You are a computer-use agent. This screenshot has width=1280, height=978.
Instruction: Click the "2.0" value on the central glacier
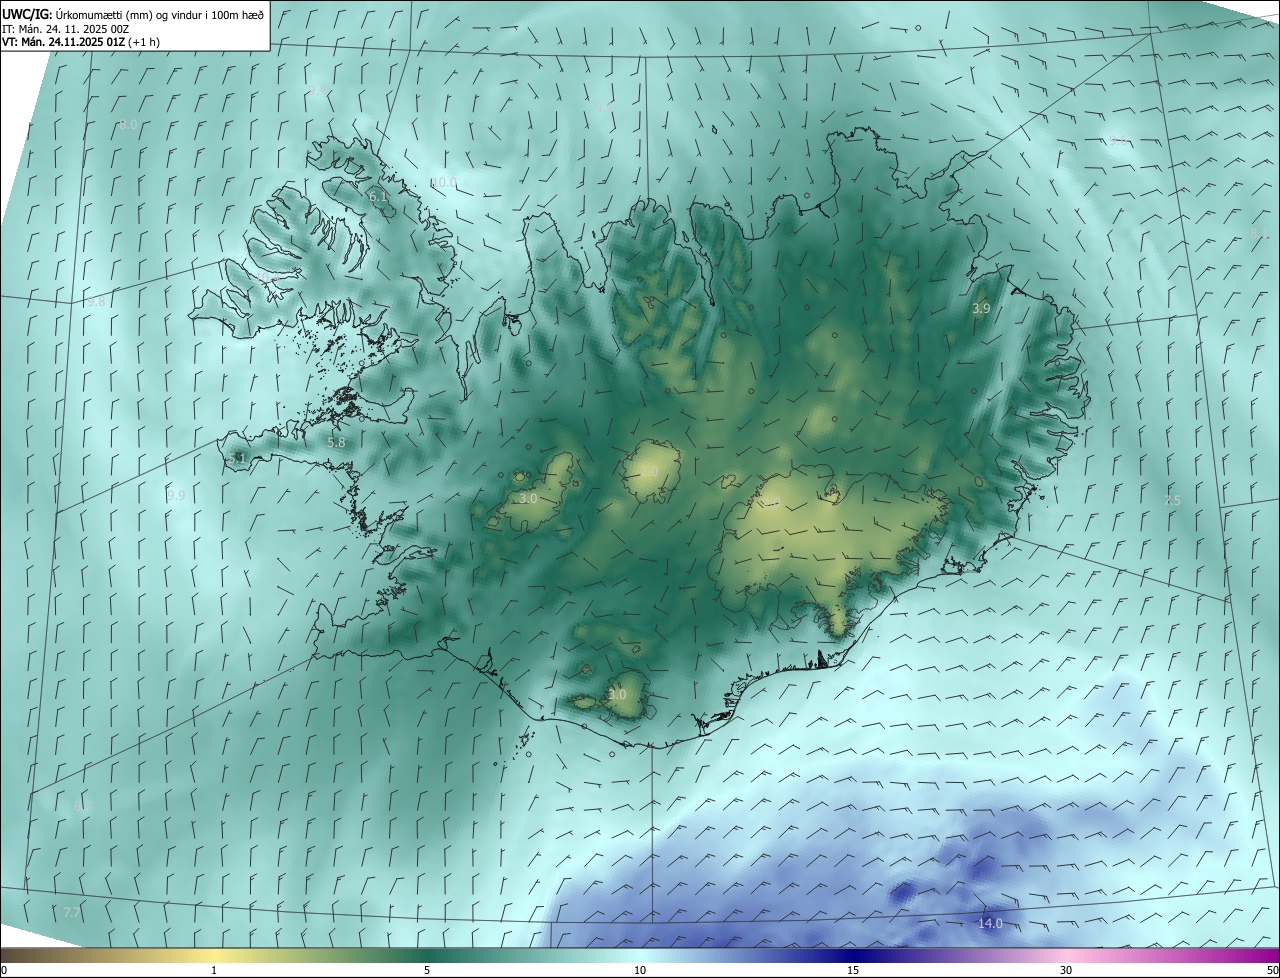click(x=649, y=472)
